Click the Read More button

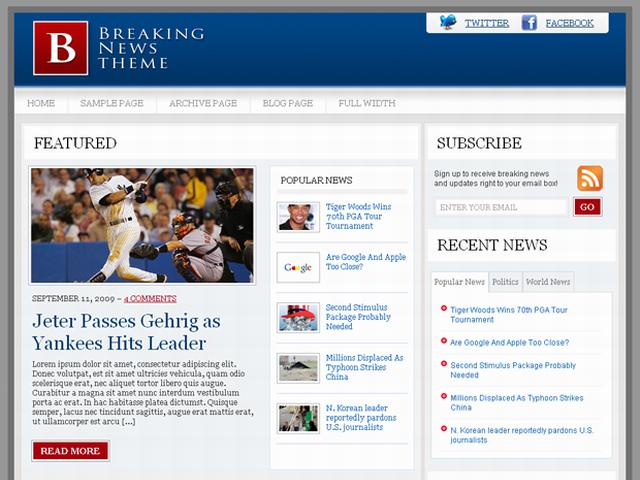70,451
